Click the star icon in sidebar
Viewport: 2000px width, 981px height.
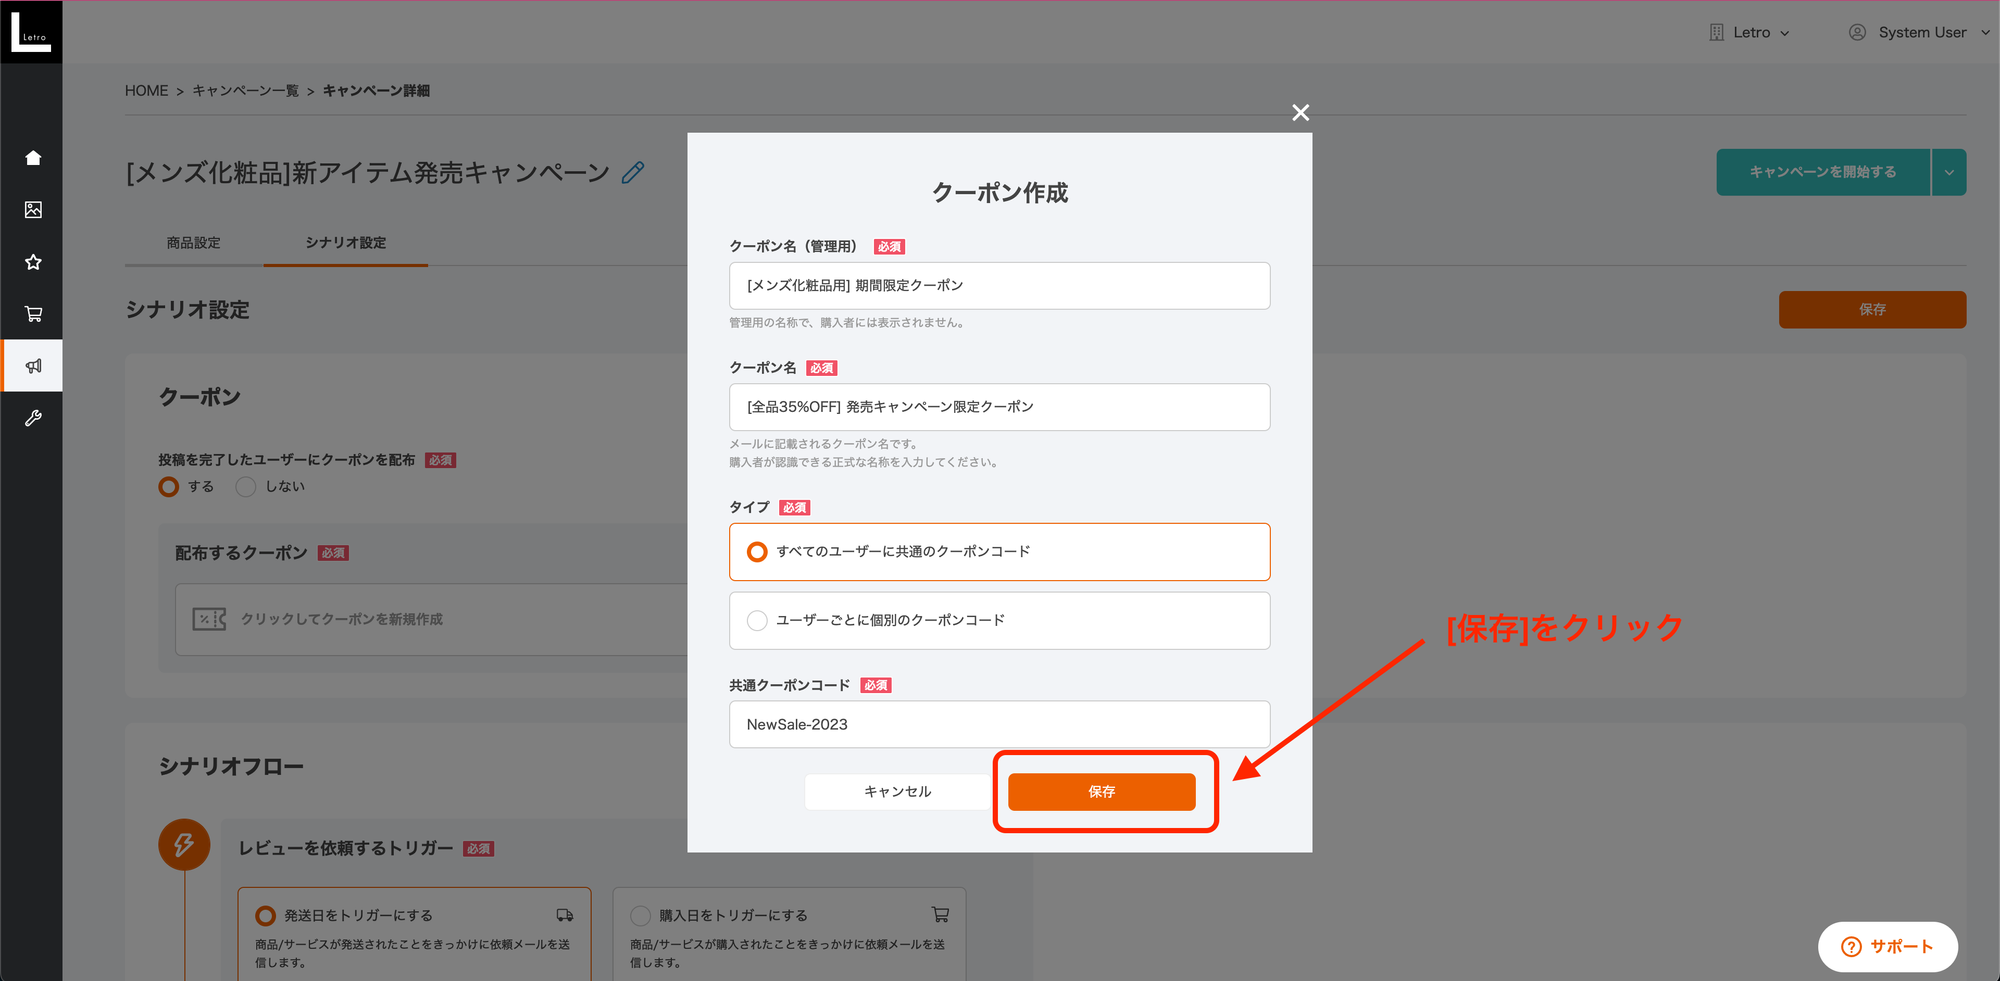(33, 262)
